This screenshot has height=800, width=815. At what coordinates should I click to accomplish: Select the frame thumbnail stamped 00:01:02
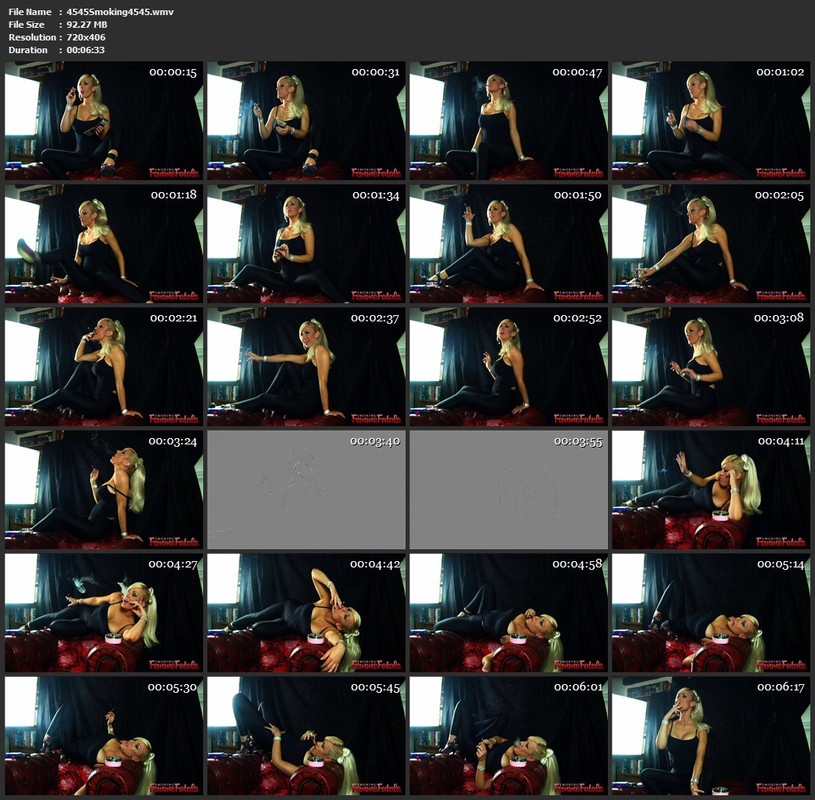[x=711, y=121]
